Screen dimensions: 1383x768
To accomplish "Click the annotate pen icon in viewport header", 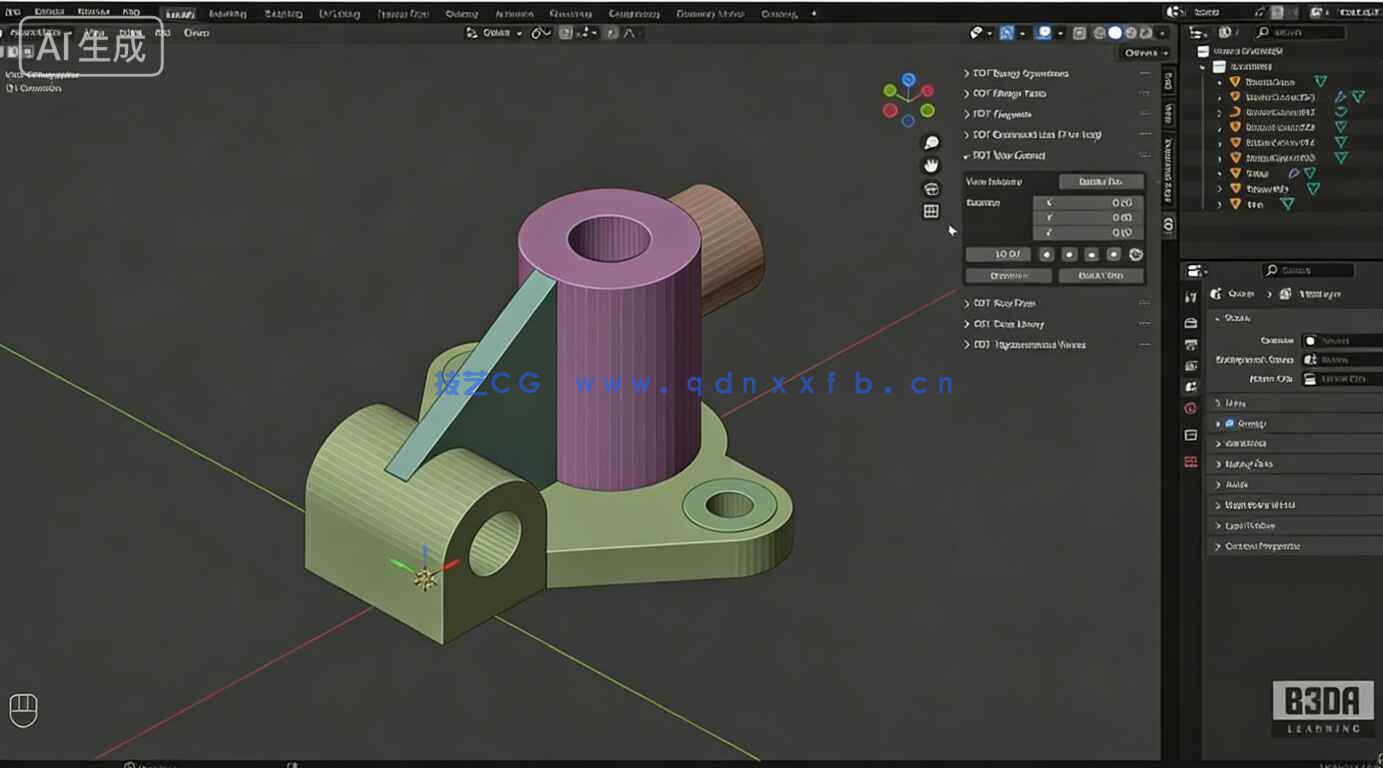I will point(542,33).
